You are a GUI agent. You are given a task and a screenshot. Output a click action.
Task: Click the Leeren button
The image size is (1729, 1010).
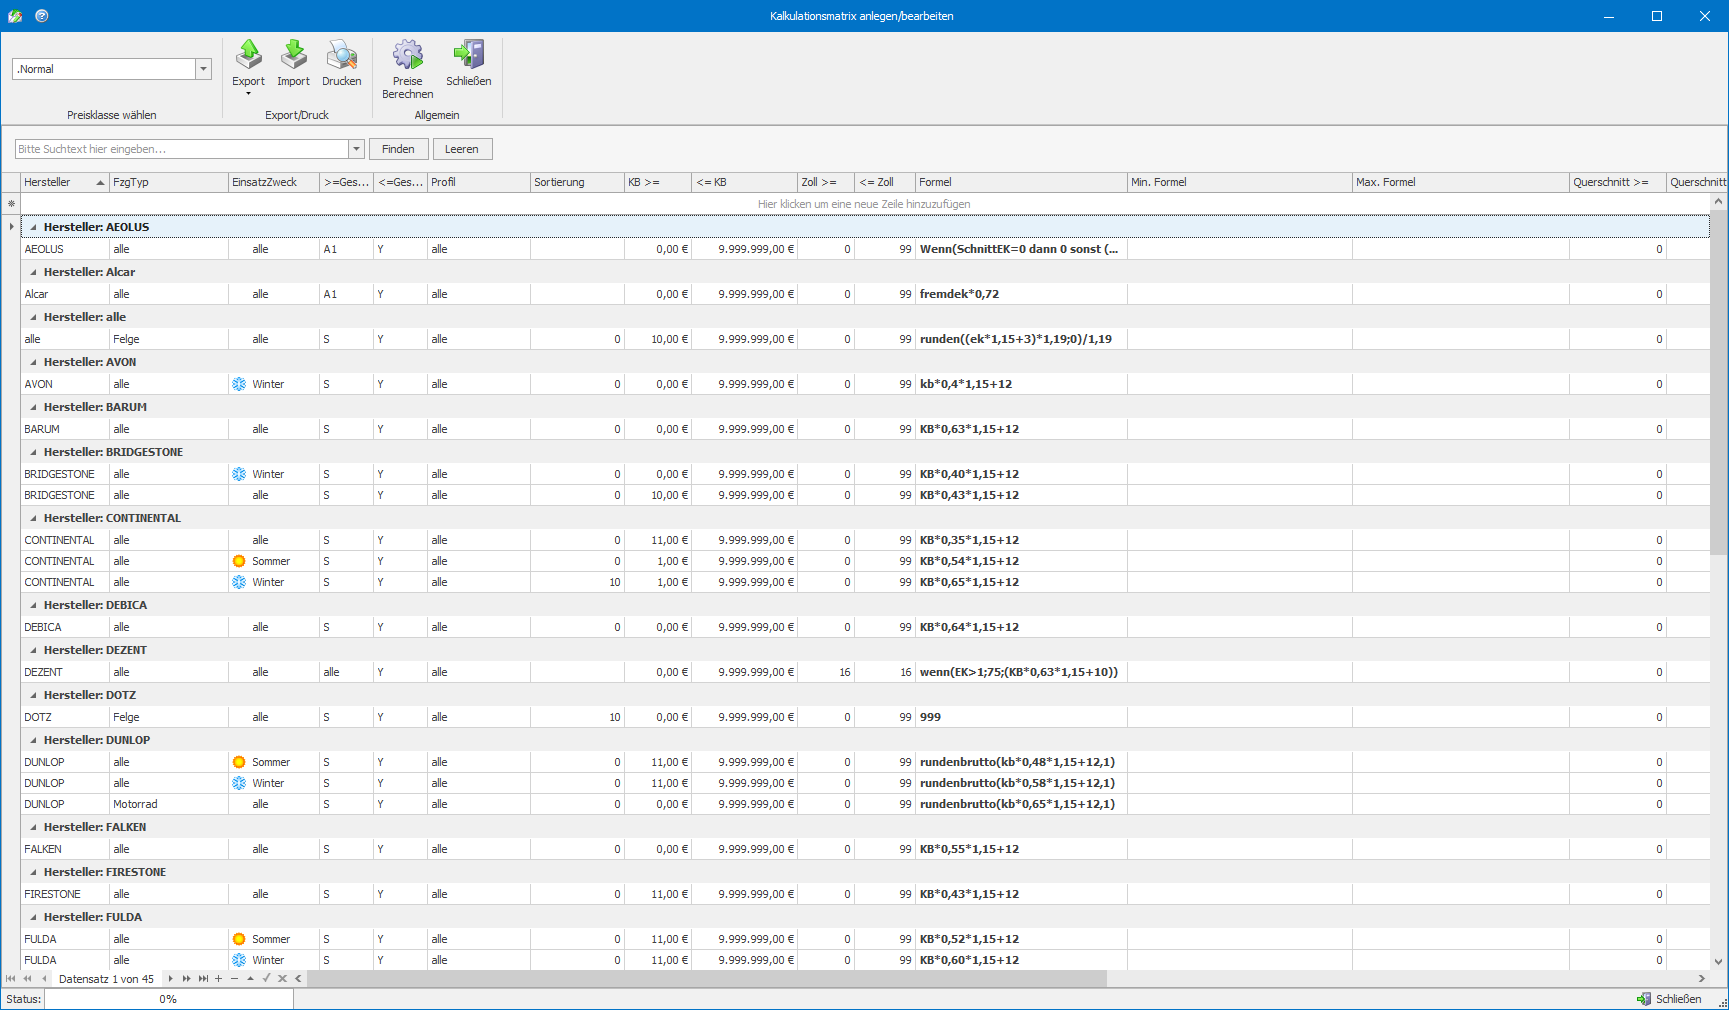click(x=462, y=149)
